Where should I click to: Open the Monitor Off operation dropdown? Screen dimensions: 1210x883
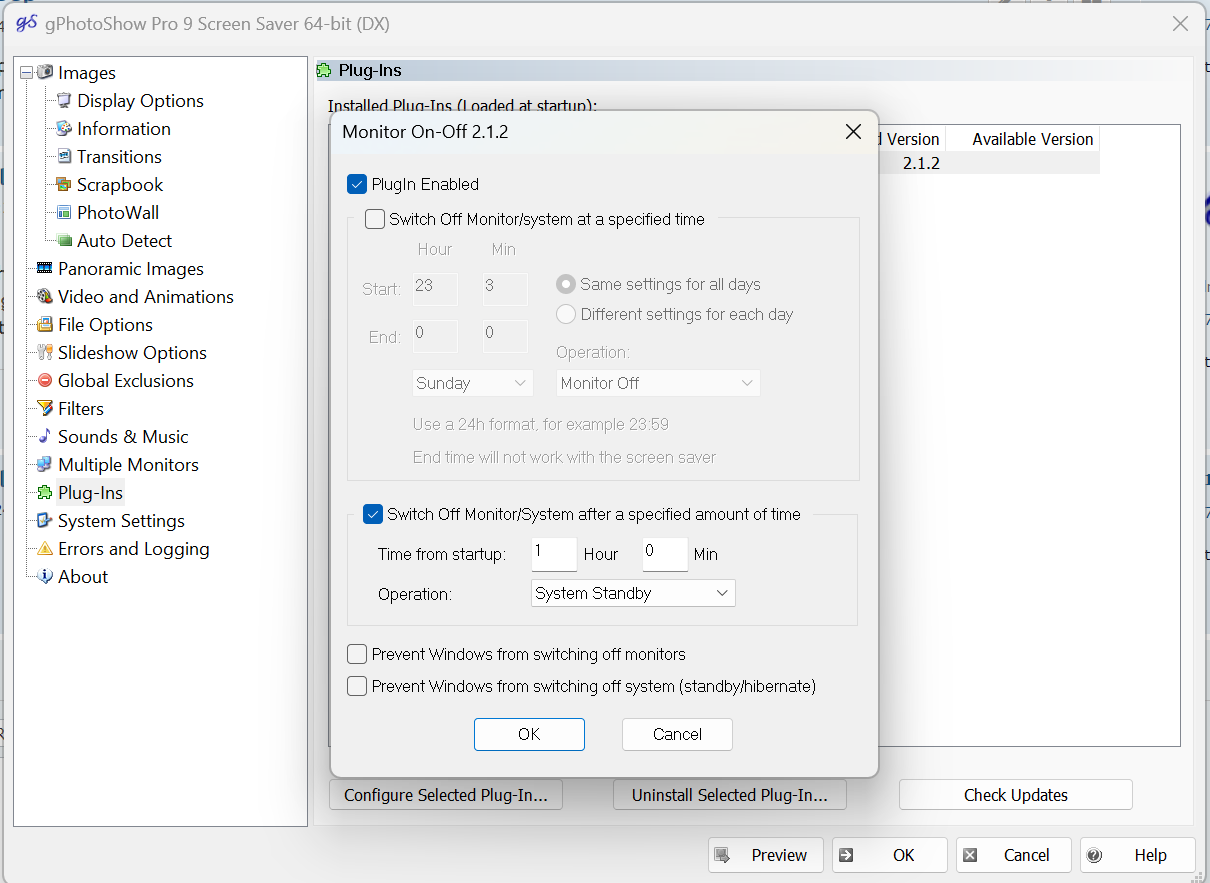coord(658,383)
